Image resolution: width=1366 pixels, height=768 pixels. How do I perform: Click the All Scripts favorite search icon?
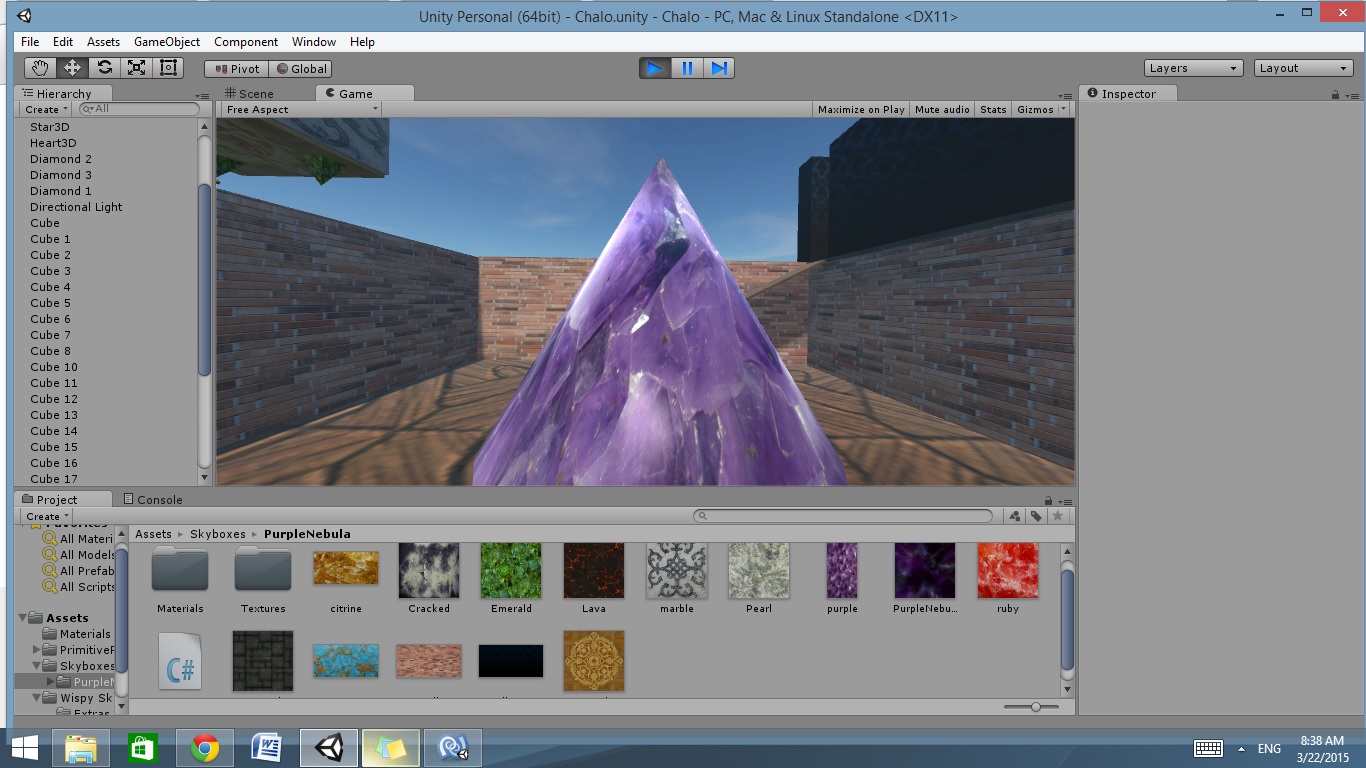tap(50, 587)
